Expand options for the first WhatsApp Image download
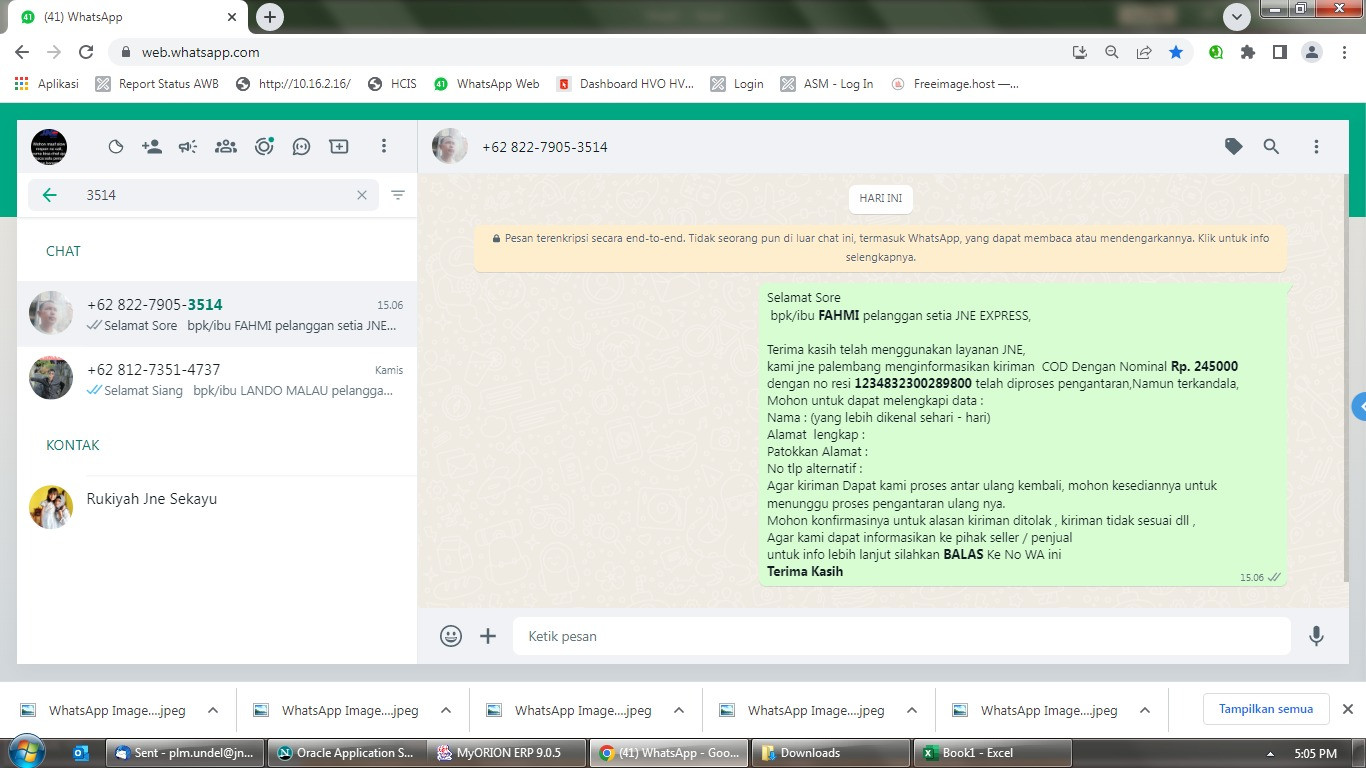 click(x=213, y=711)
